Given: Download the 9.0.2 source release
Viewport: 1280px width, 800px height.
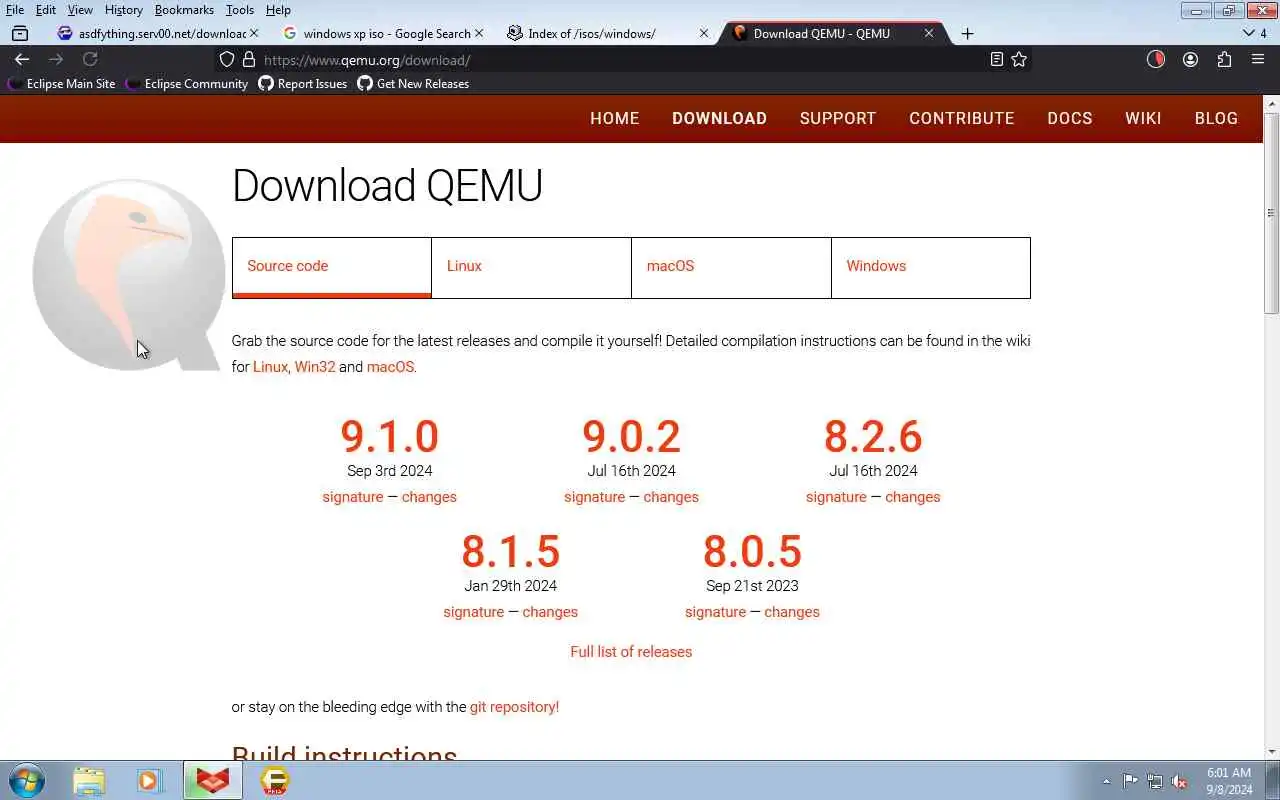Looking at the screenshot, I should pos(631,436).
